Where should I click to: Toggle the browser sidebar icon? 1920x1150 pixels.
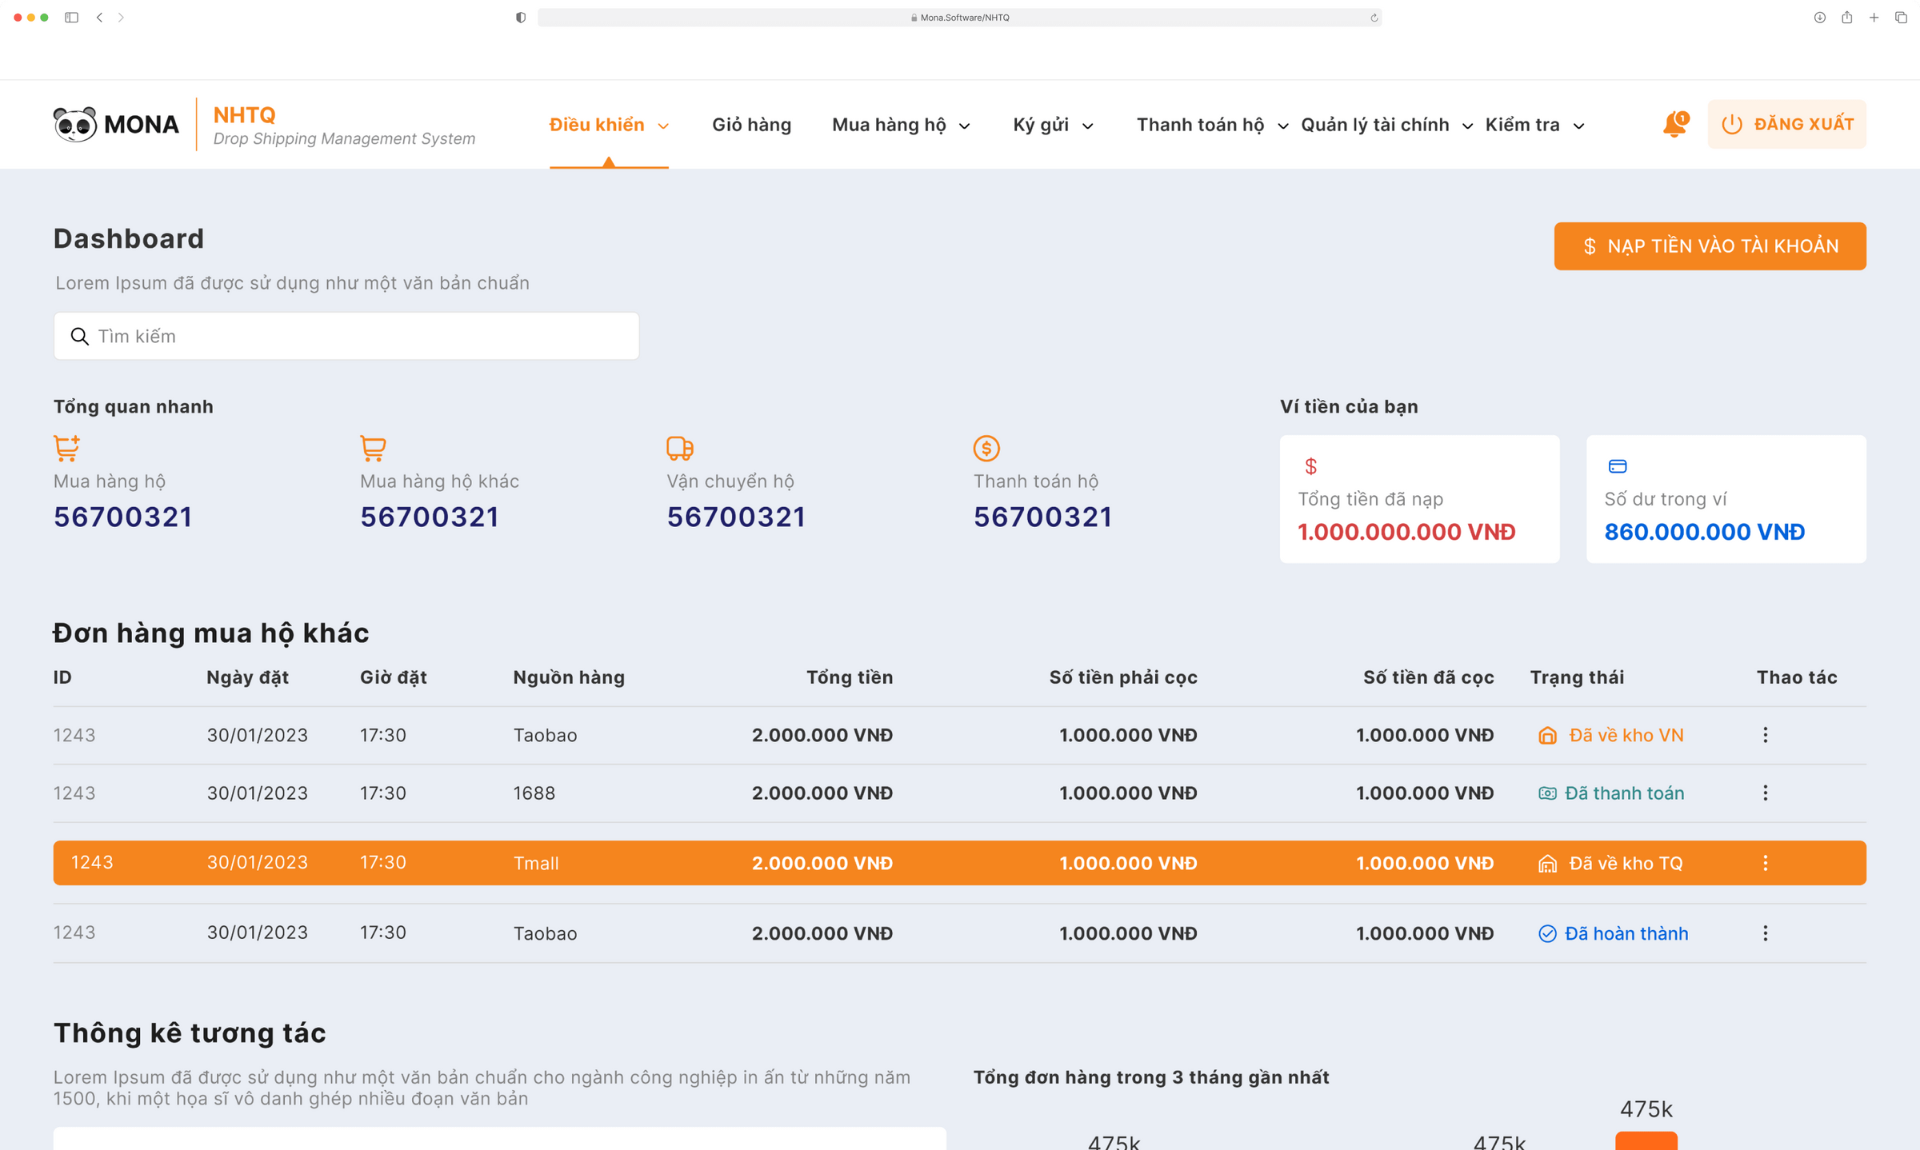[x=72, y=18]
